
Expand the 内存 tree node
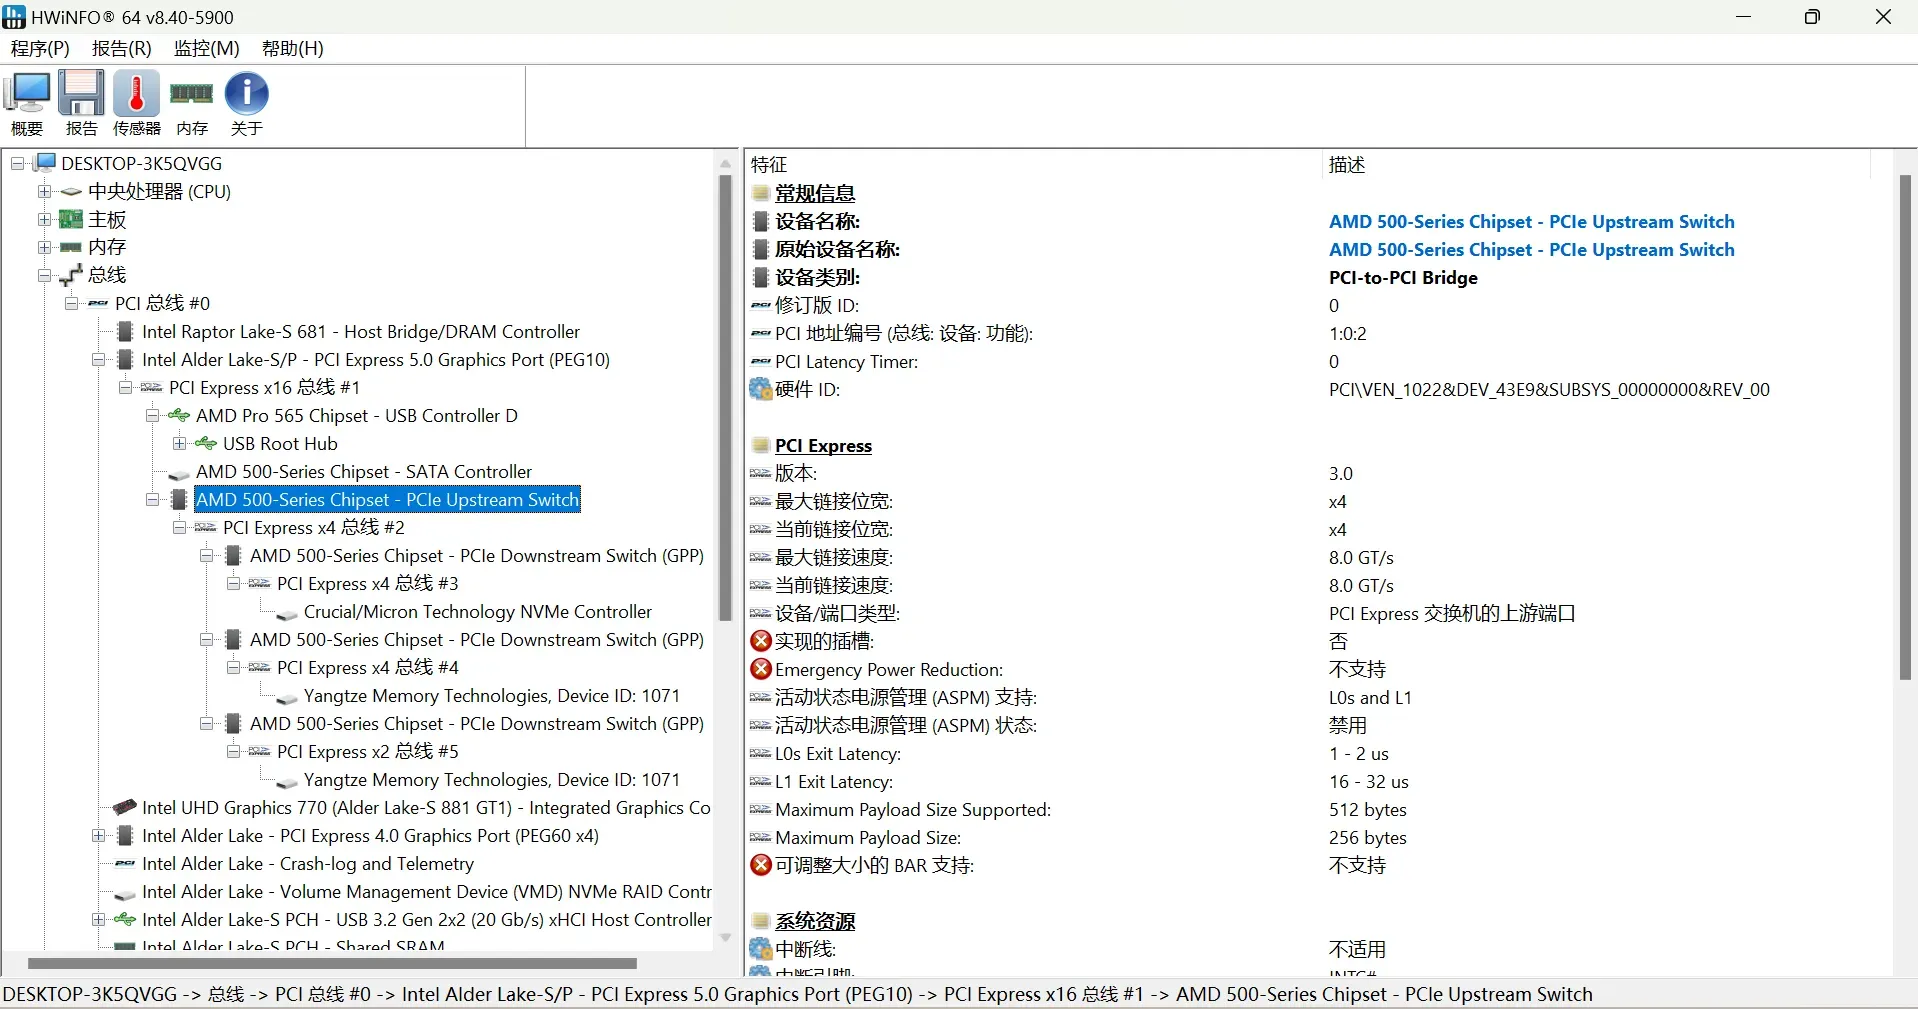coord(44,247)
